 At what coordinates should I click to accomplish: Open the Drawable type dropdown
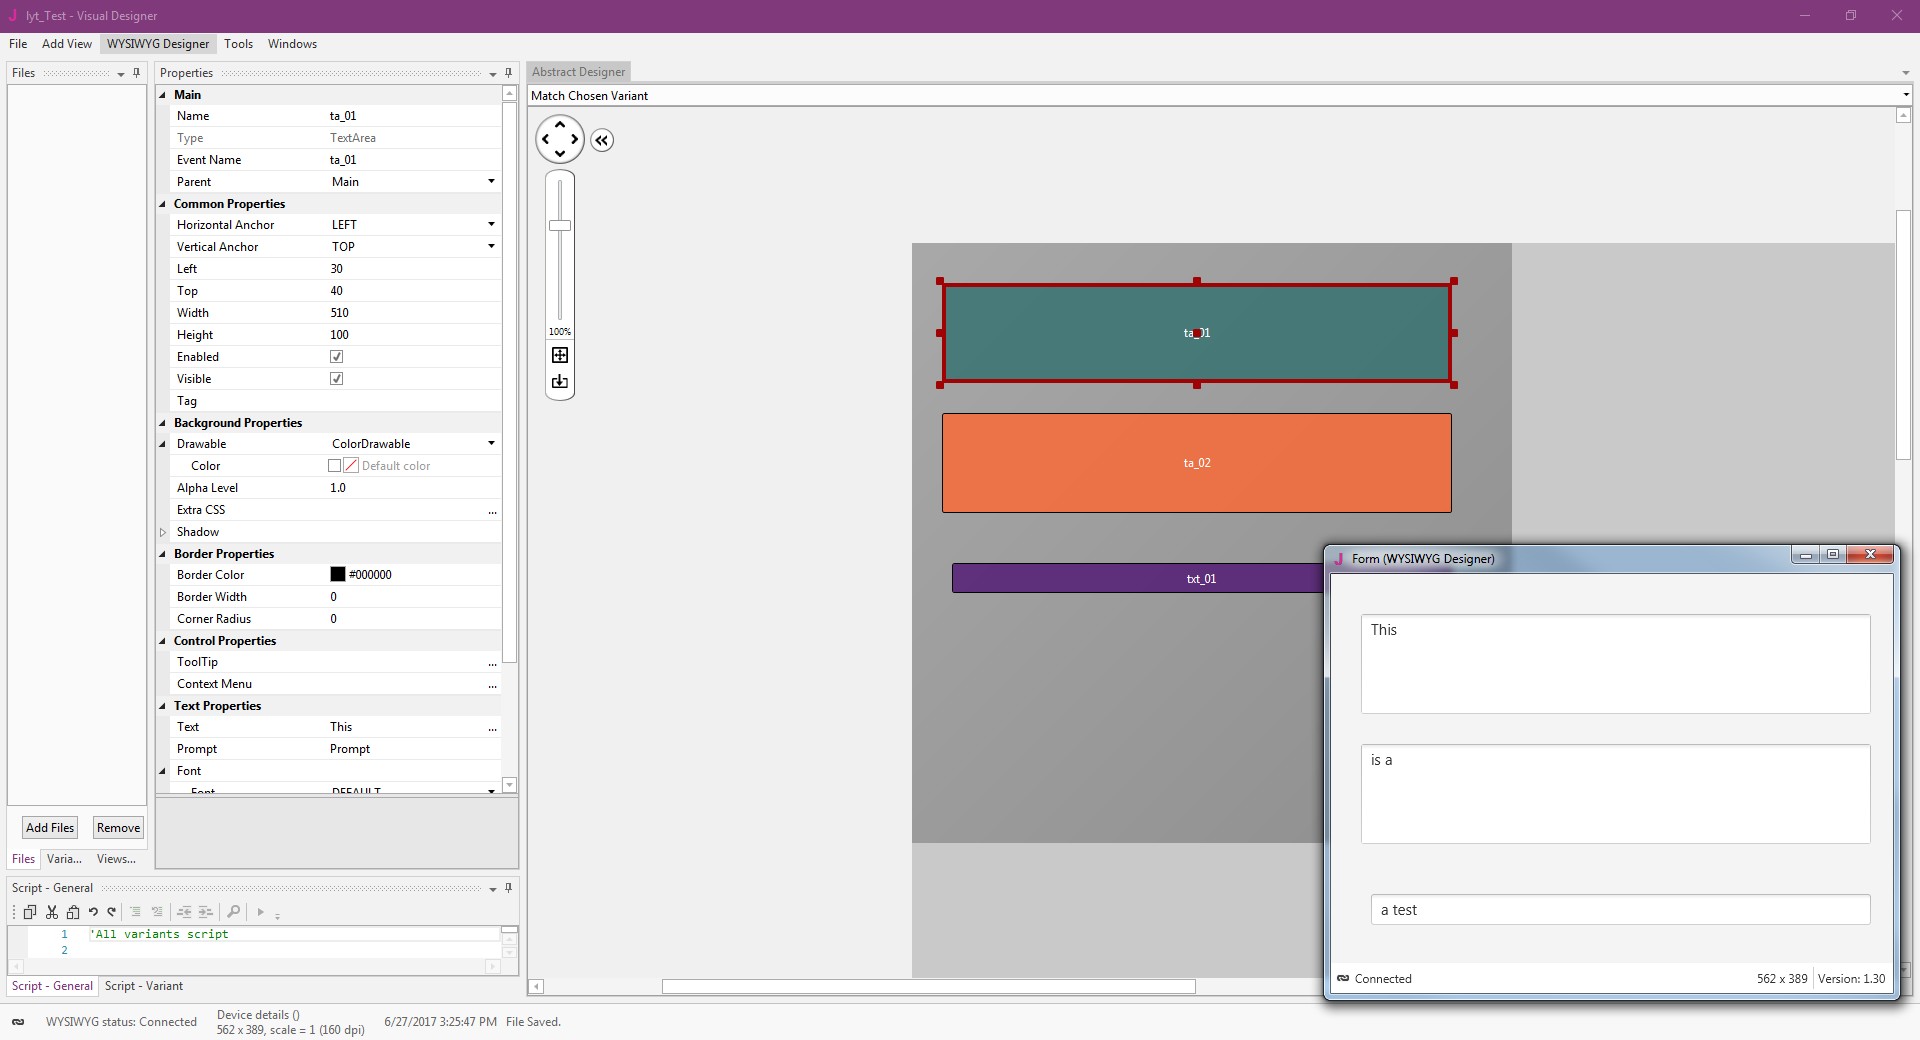[x=491, y=444]
